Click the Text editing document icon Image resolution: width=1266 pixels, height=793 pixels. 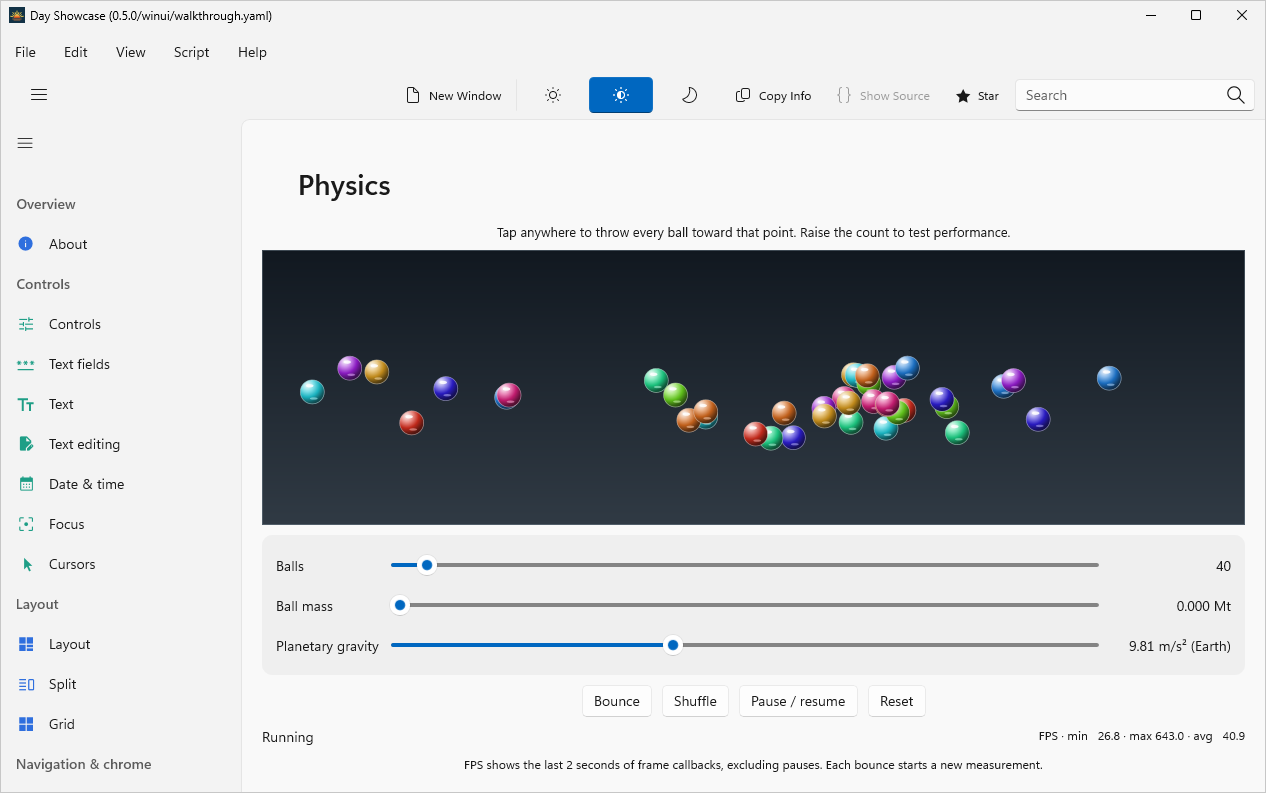point(26,444)
